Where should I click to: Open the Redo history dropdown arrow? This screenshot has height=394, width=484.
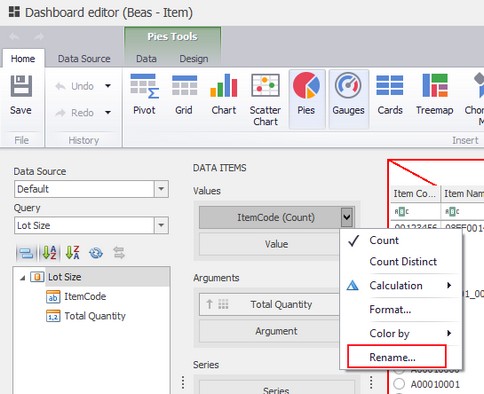[108, 112]
